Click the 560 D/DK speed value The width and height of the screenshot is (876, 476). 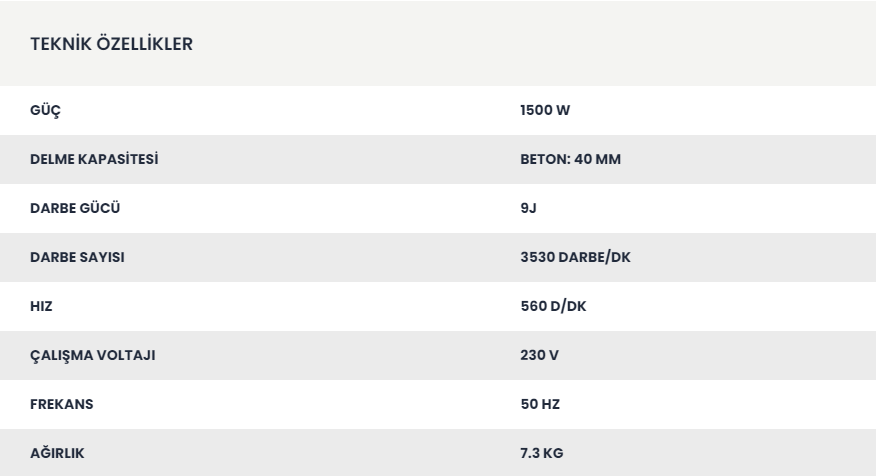point(553,306)
